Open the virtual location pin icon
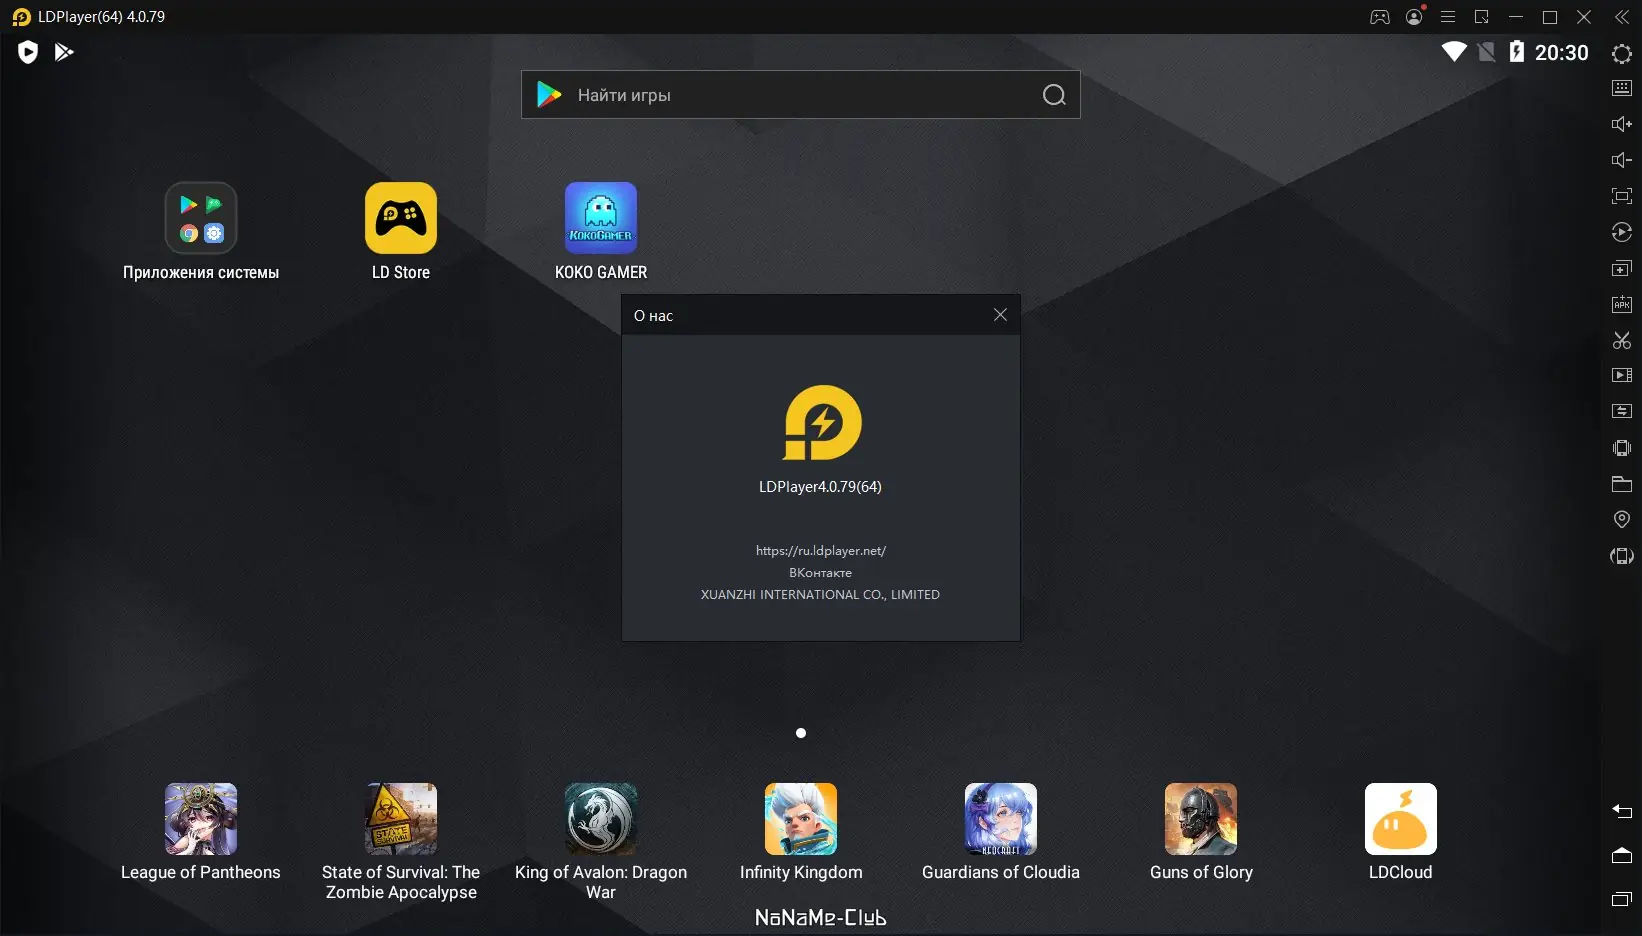 [x=1622, y=519]
